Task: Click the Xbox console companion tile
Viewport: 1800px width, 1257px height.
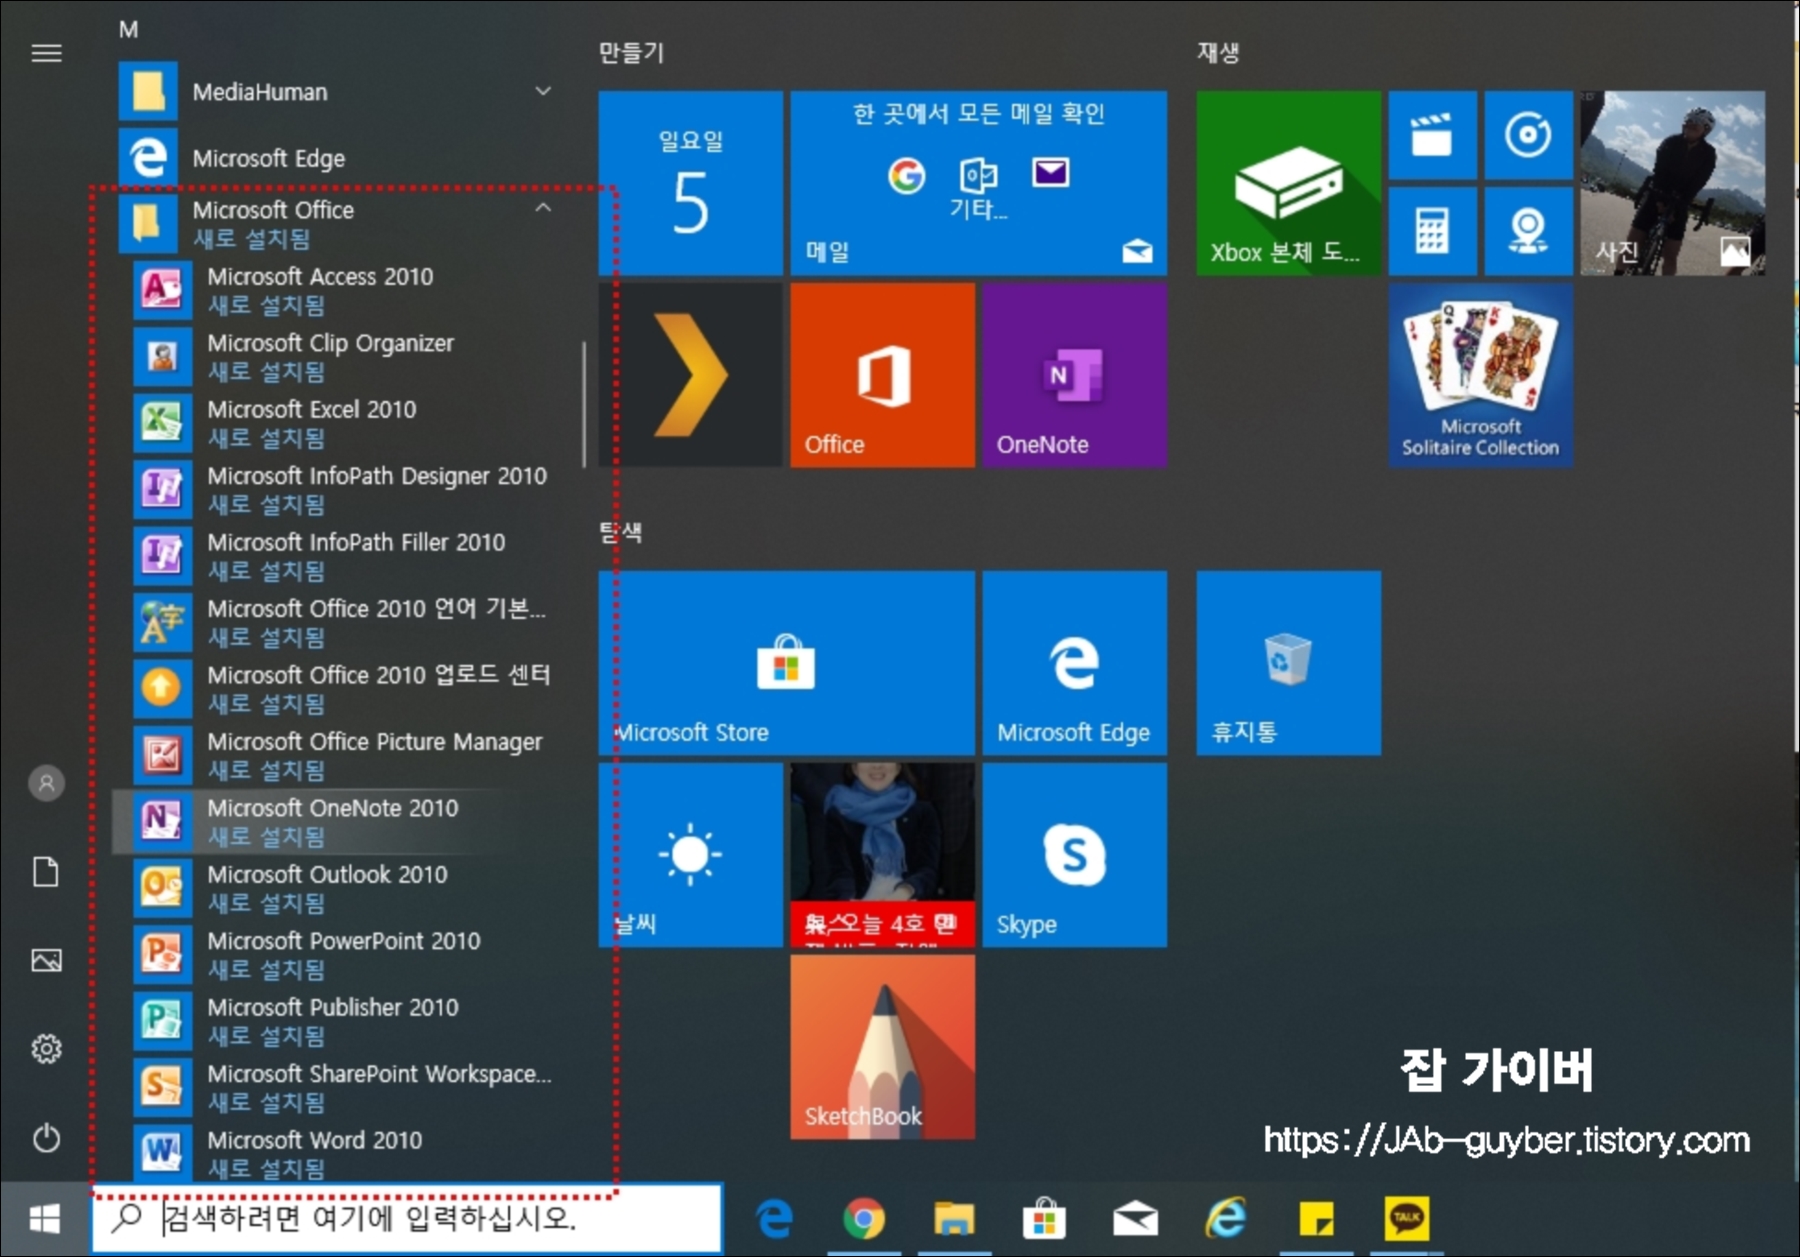Action: pos(1288,183)
